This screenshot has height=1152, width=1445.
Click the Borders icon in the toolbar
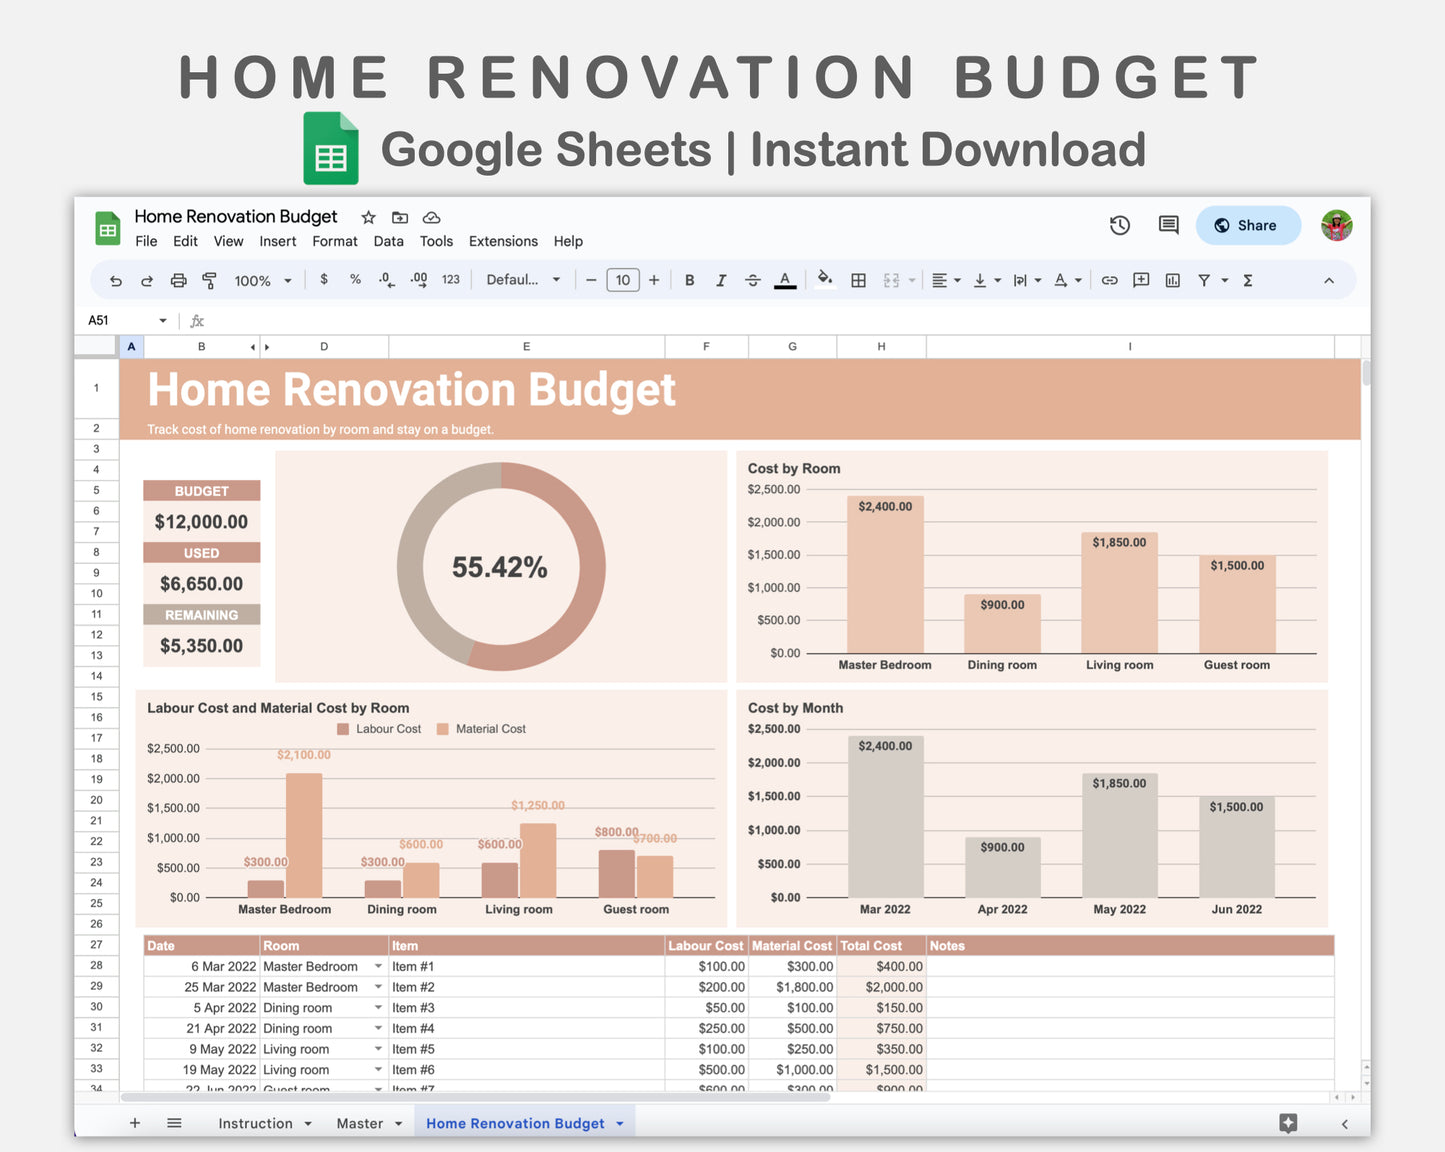tap(858, 280)
